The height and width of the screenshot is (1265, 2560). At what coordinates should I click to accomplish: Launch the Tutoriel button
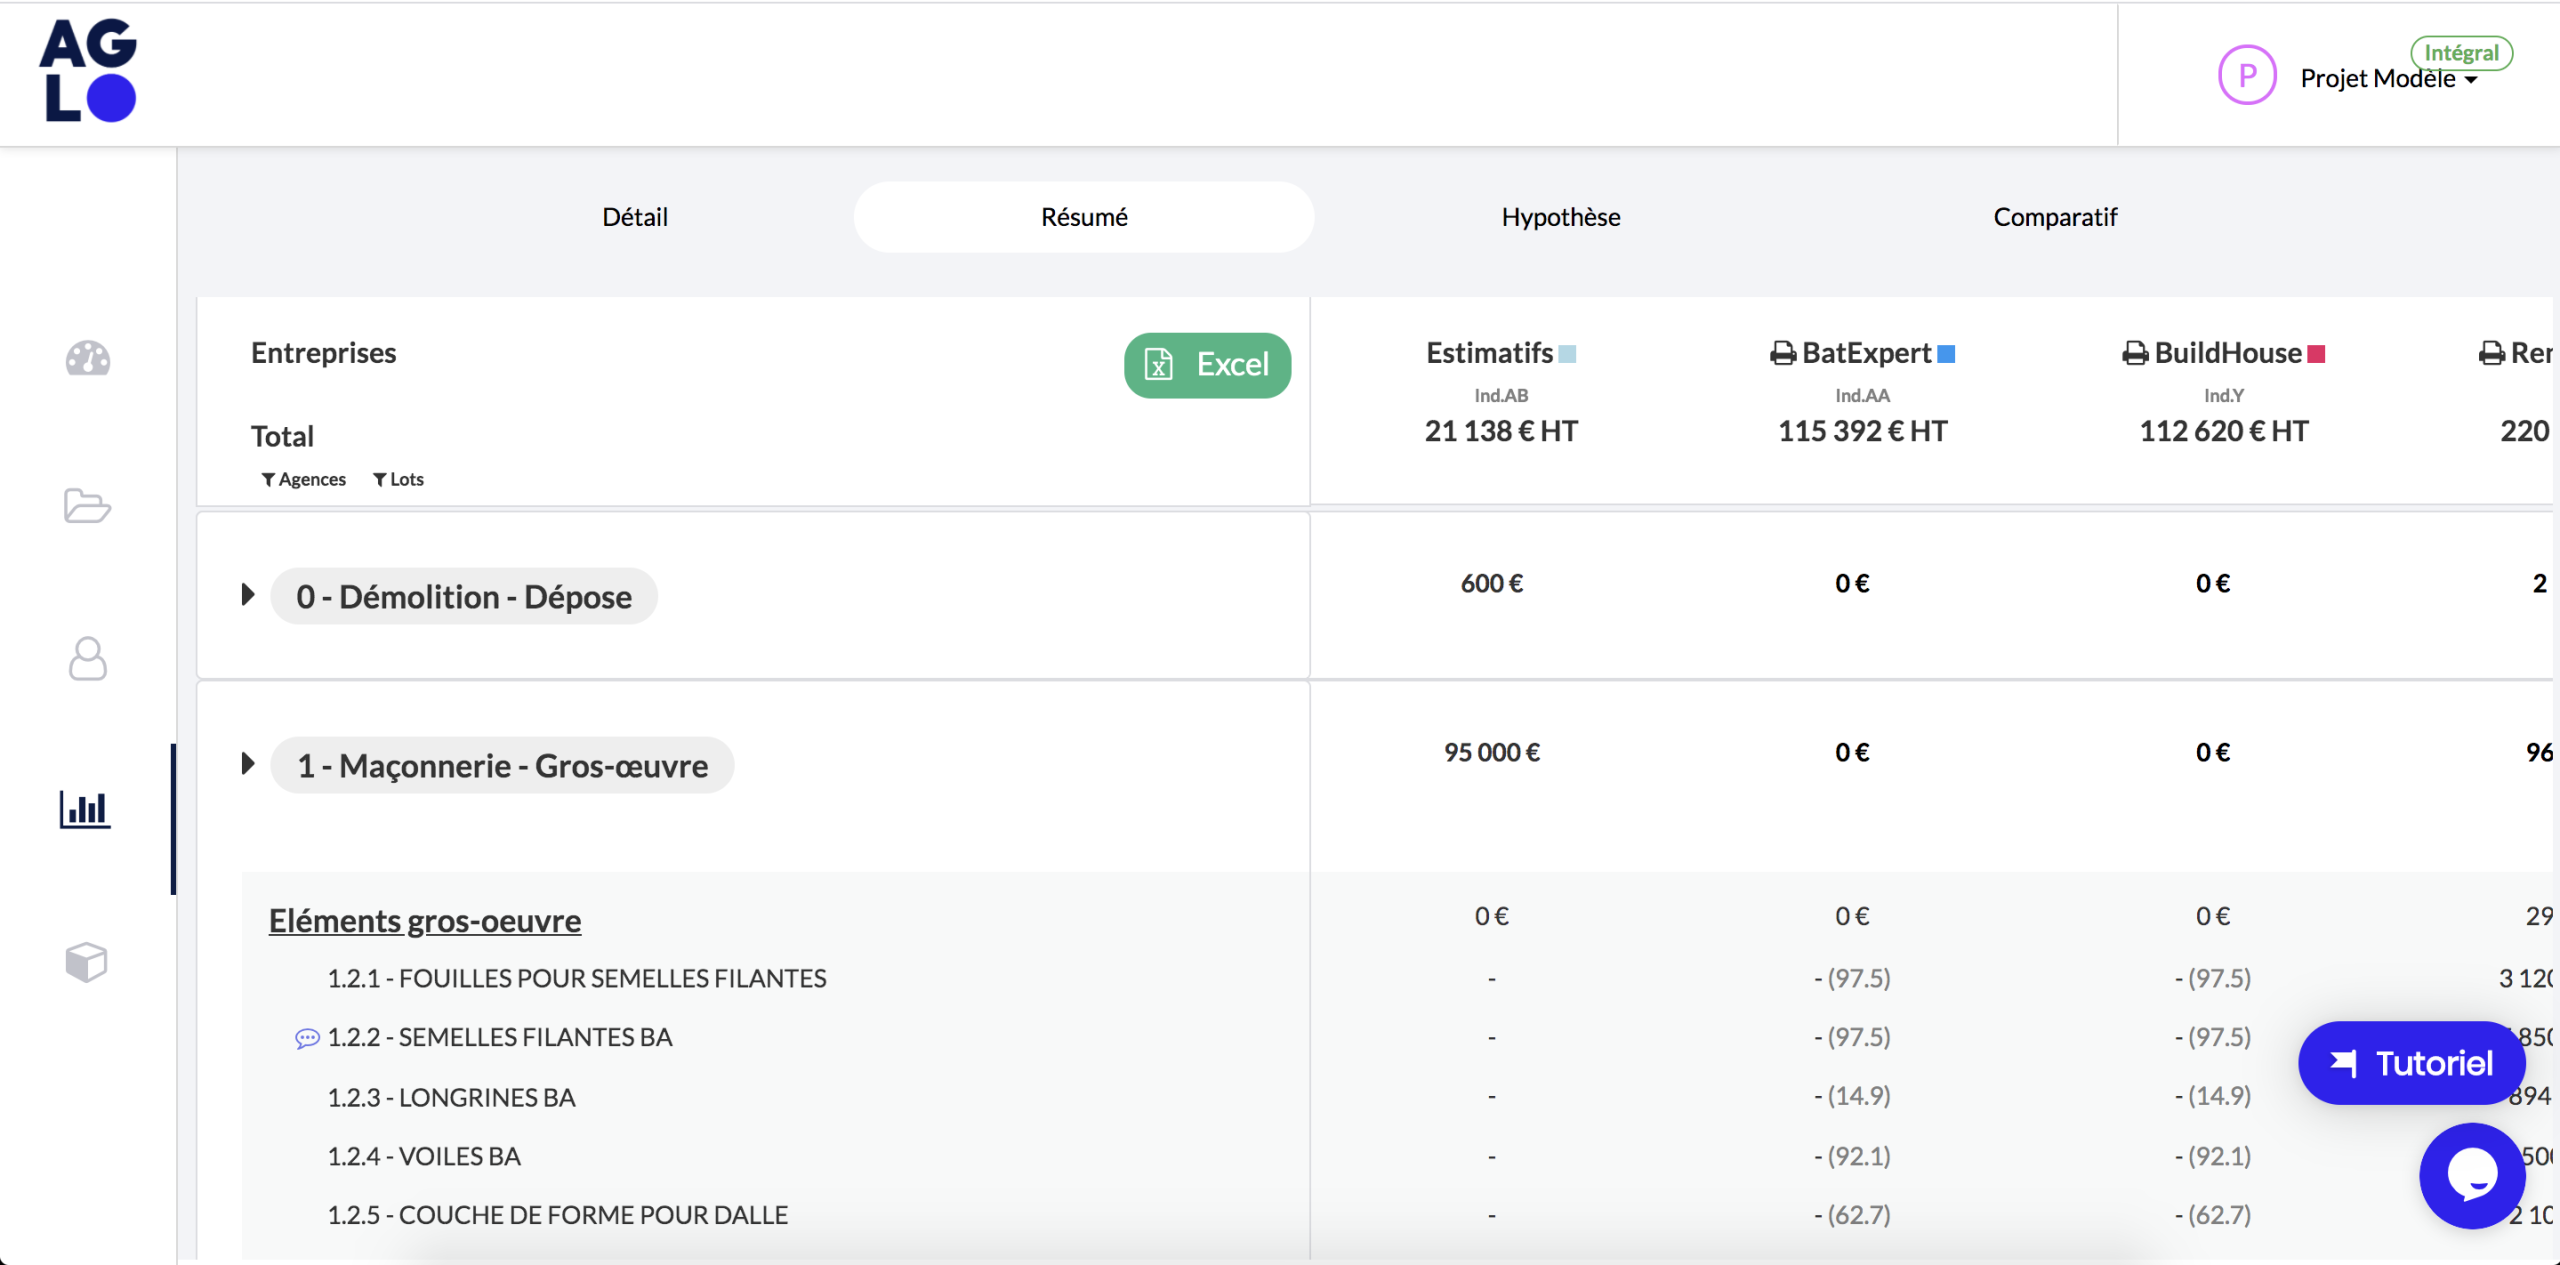tap(2412, 1063)
